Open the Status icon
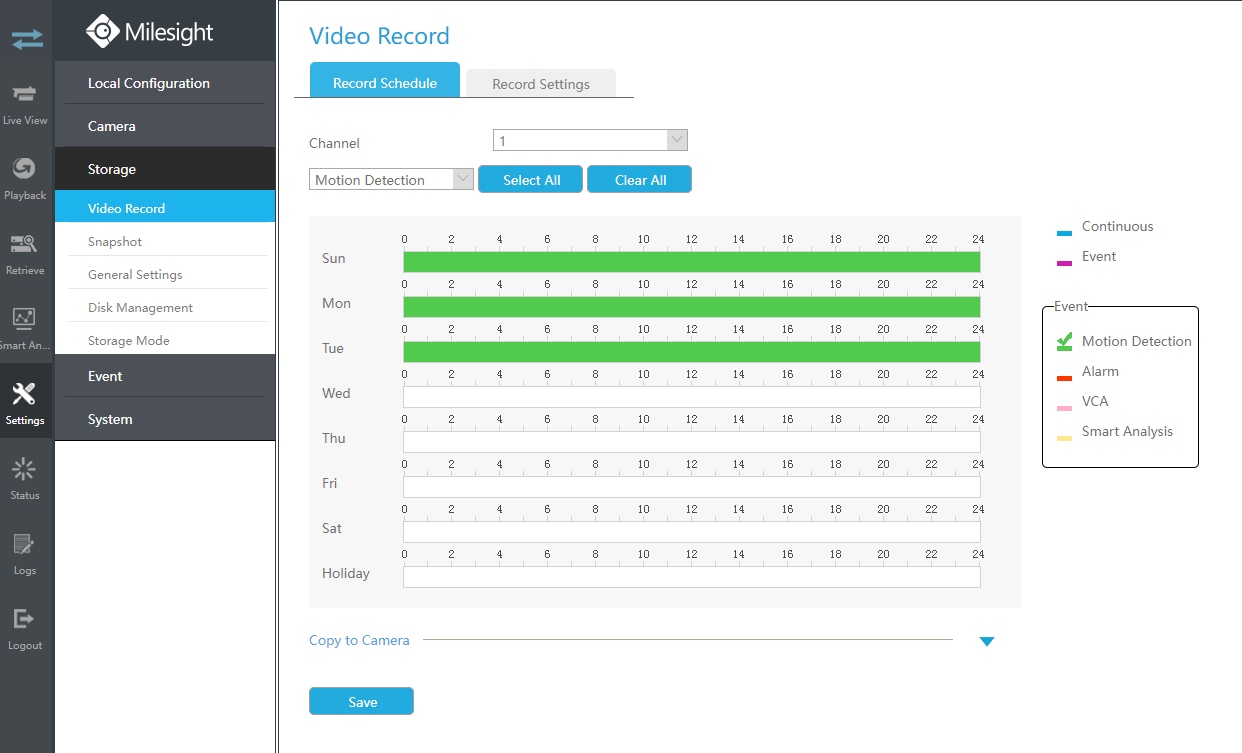This screenshot has width=1242, height=753. tap(25, 469)
